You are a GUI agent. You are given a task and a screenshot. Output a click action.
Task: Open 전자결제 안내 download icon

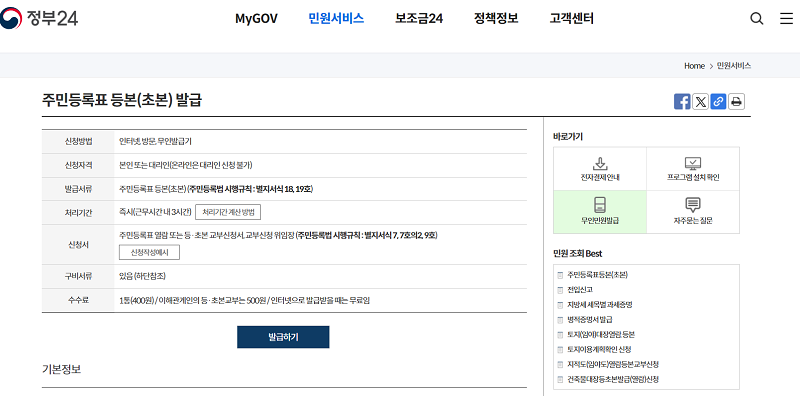coord(600,164)
